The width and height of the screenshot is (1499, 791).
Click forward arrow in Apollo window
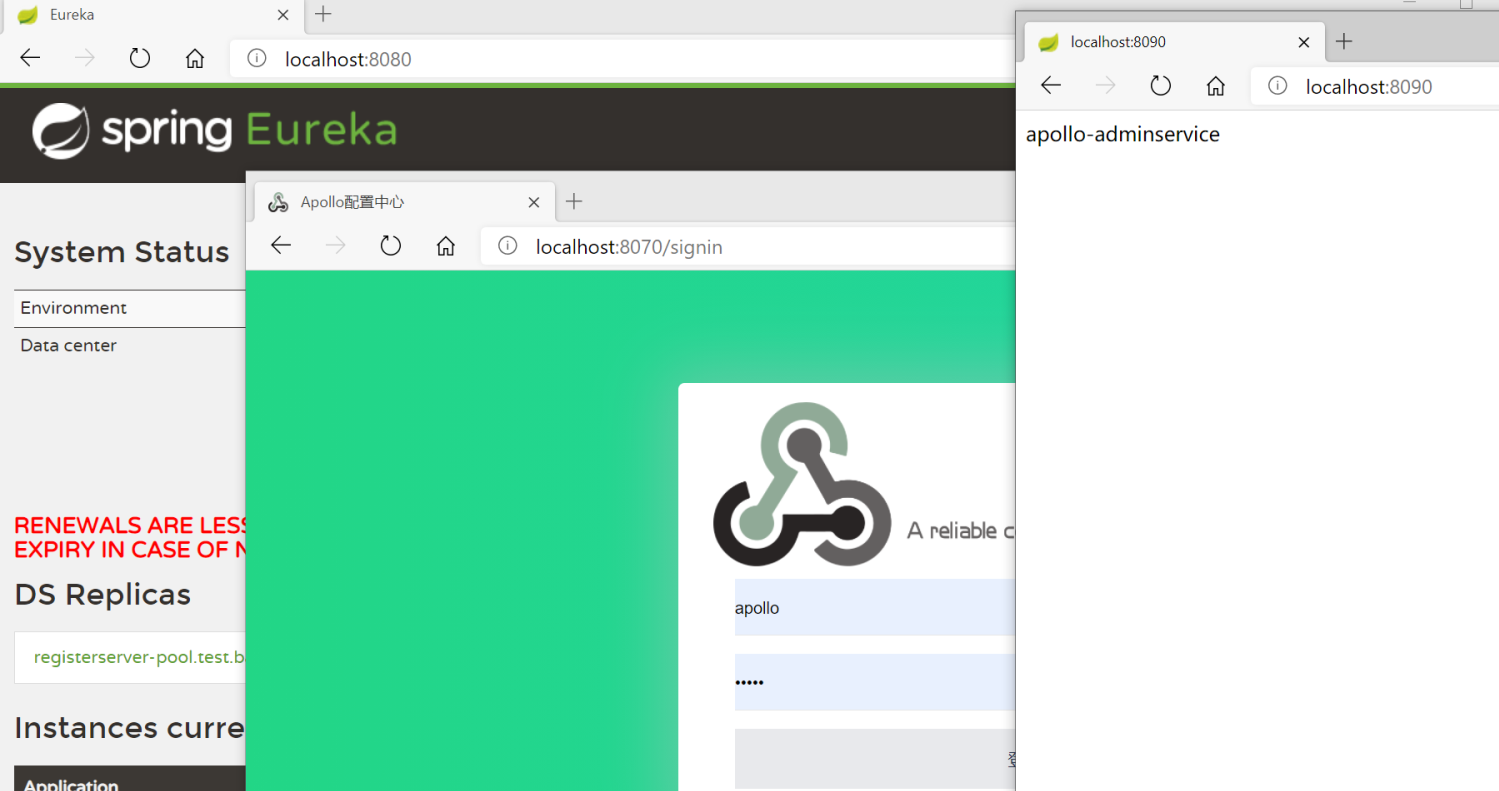click(x=336, y=245)
